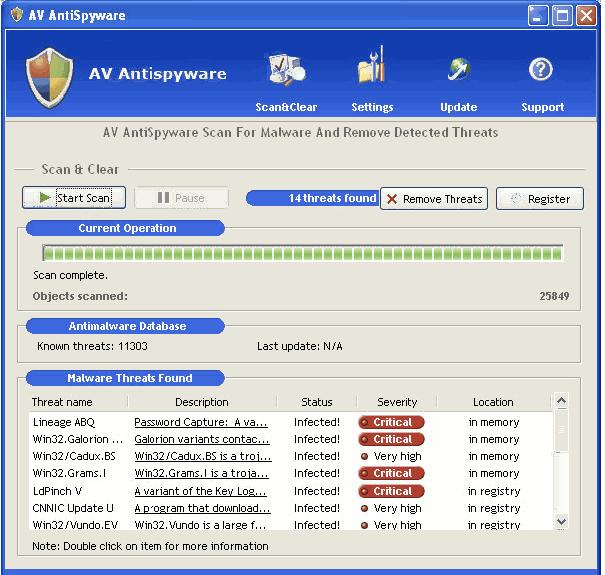
Task: Open the Password Capture description link
Action: tap(201, 422)
